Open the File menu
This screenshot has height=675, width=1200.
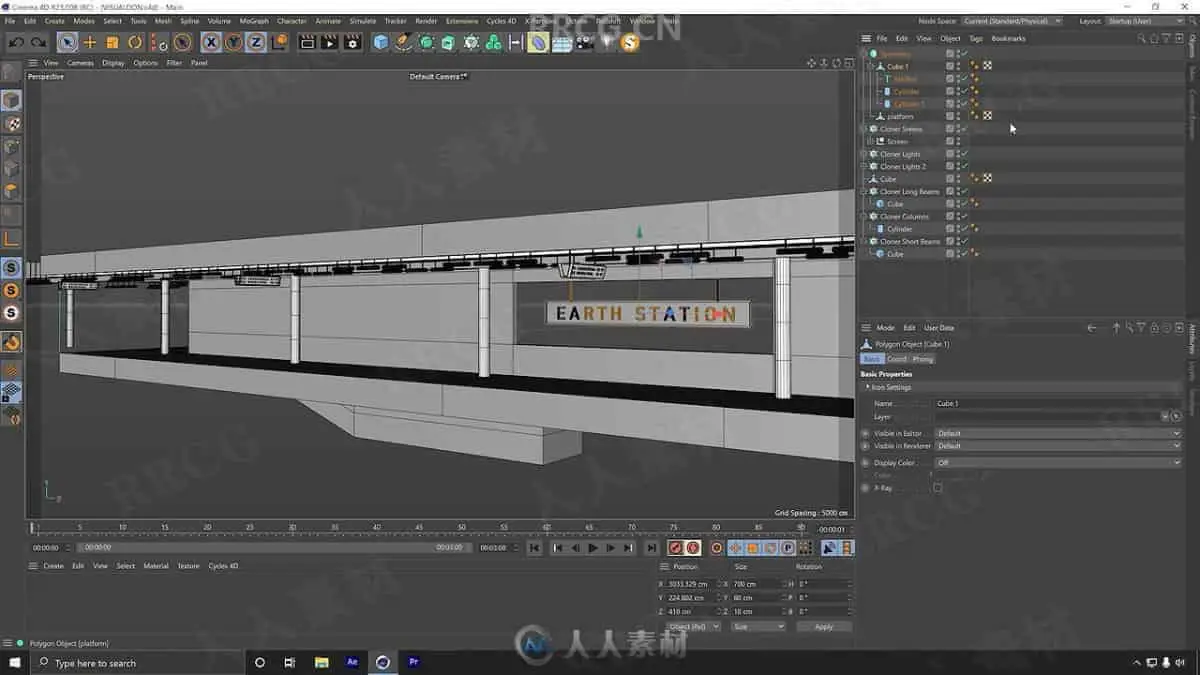[10, 21]
